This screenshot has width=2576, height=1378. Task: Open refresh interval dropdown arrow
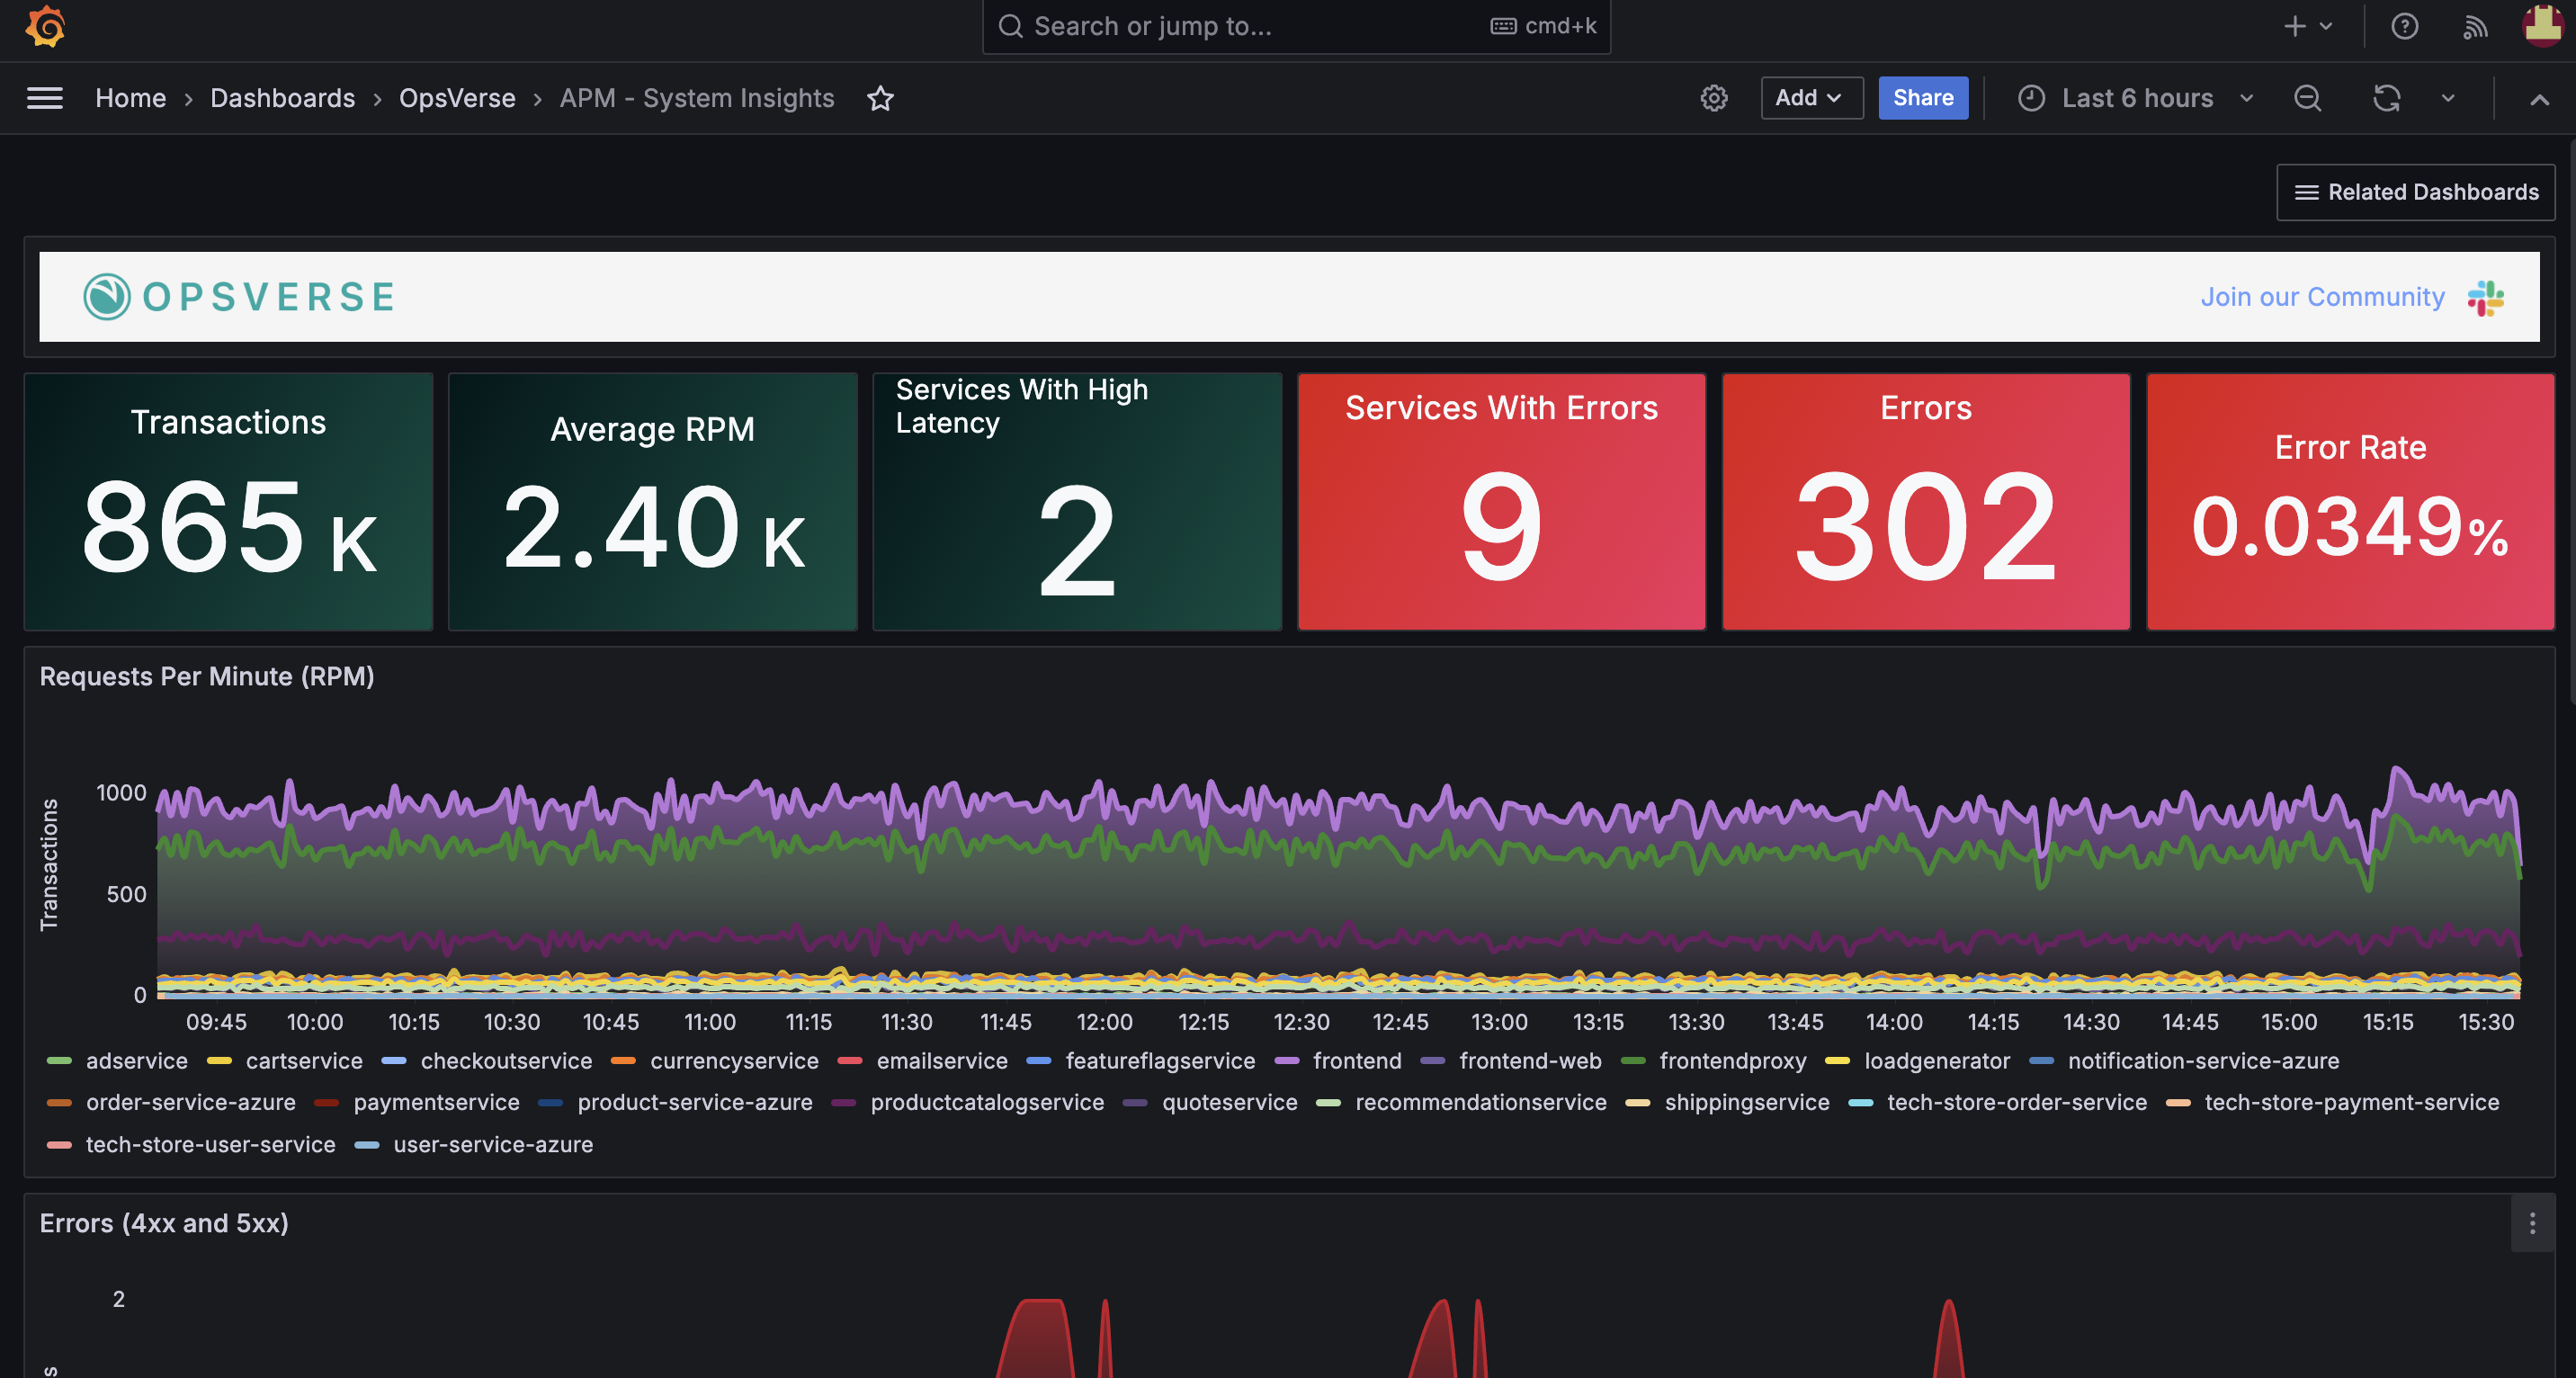tap(2448, 98)
